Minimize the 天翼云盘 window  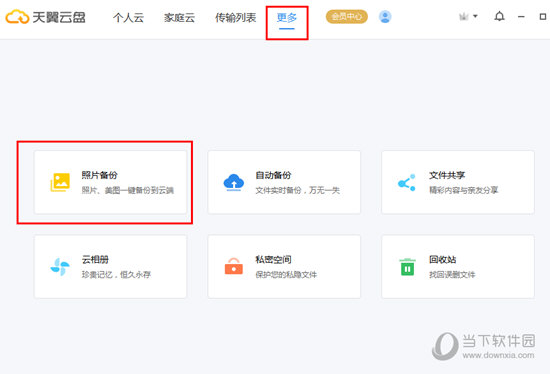tap(521, 16)
